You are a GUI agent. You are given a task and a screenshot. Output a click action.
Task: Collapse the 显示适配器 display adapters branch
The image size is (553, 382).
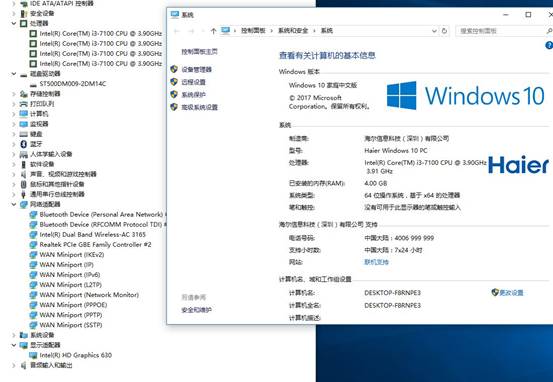click(x=14, y=345)
